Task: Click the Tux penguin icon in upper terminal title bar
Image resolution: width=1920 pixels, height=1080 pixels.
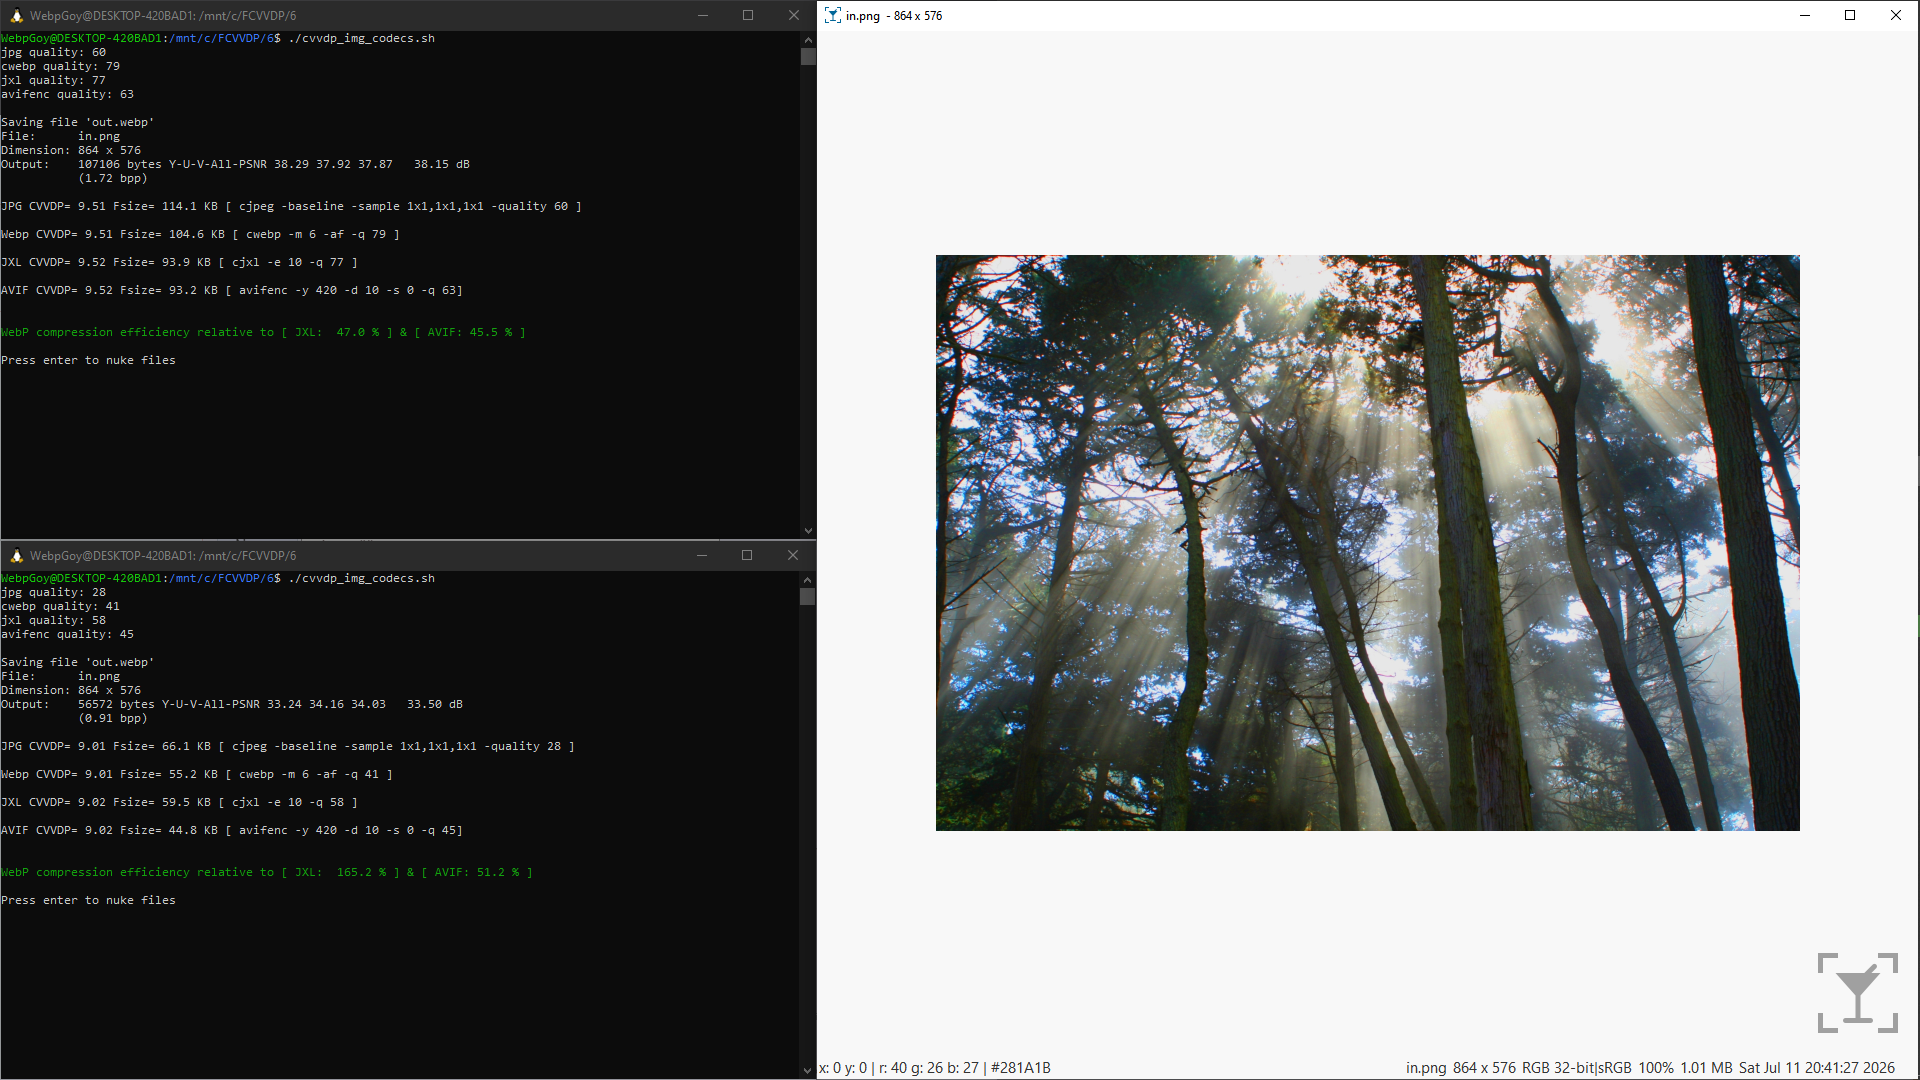Action: point(16,16)
